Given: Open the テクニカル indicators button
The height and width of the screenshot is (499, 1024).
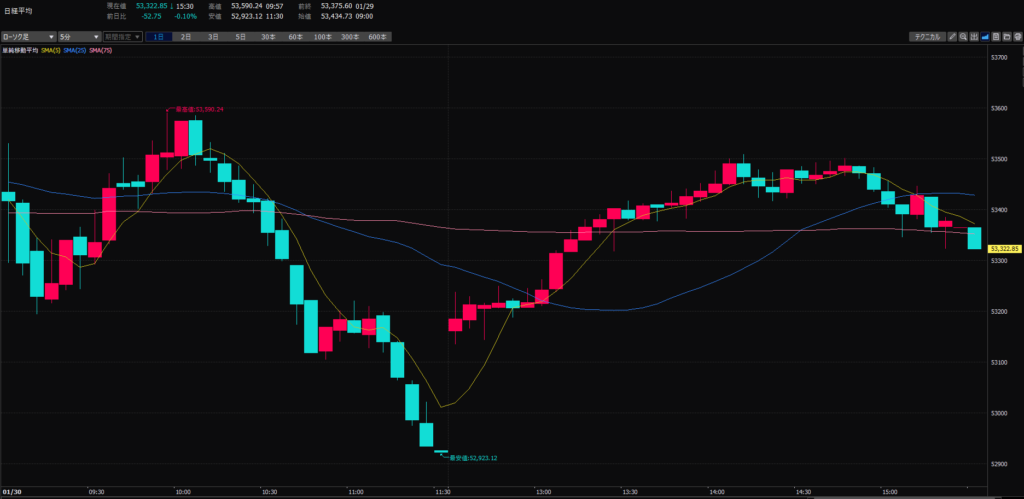Looking at the screenshot, I should [x=925, y=37].
